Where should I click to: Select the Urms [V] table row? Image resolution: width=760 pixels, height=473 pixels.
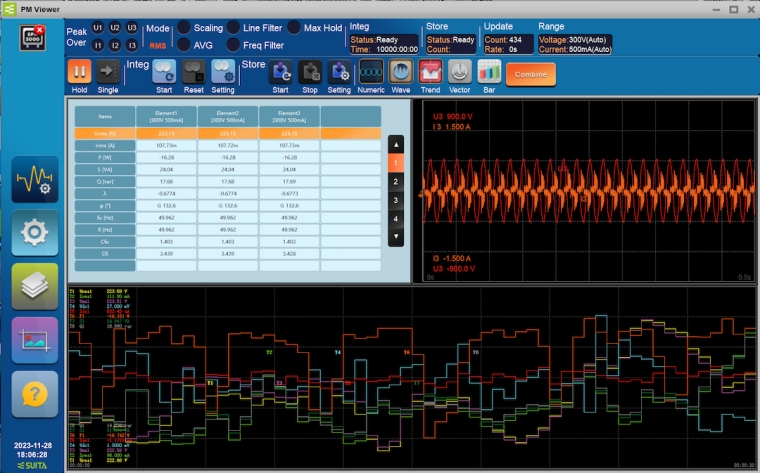click(x=105, y=133)
